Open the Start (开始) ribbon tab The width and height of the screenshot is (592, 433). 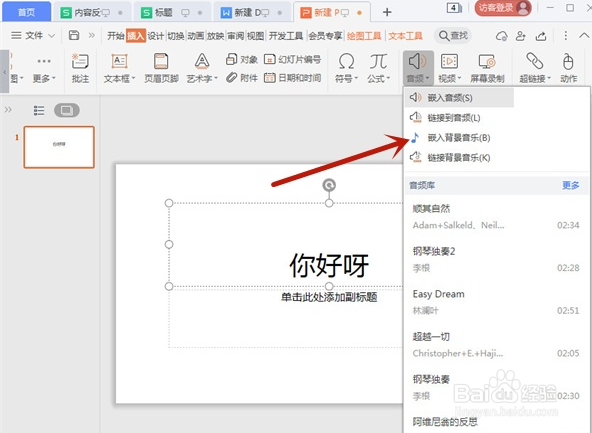(x=116, y=36)
